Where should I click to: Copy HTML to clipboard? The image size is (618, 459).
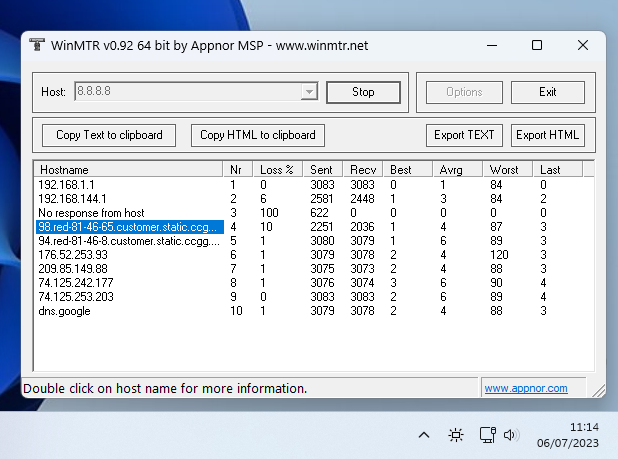pyautogui.click(x=257, y=135)
